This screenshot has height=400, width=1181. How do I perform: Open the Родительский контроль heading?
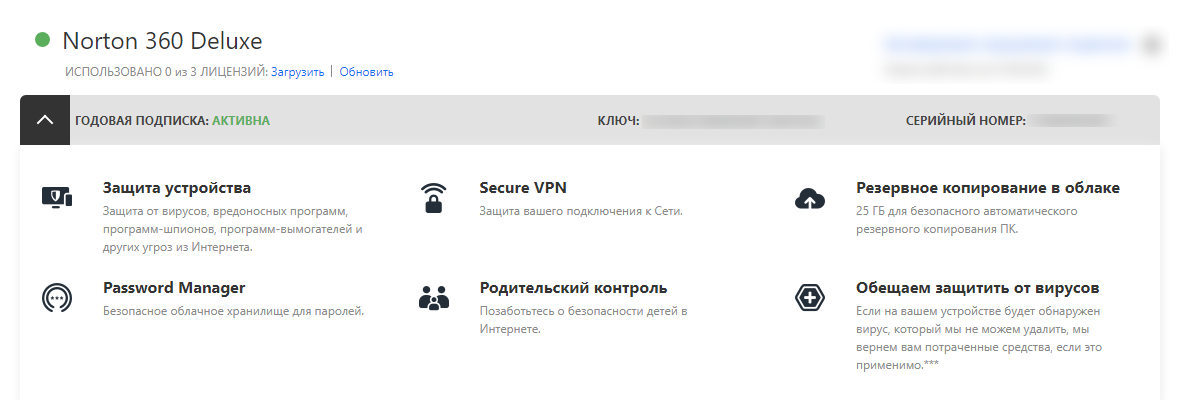573,288
